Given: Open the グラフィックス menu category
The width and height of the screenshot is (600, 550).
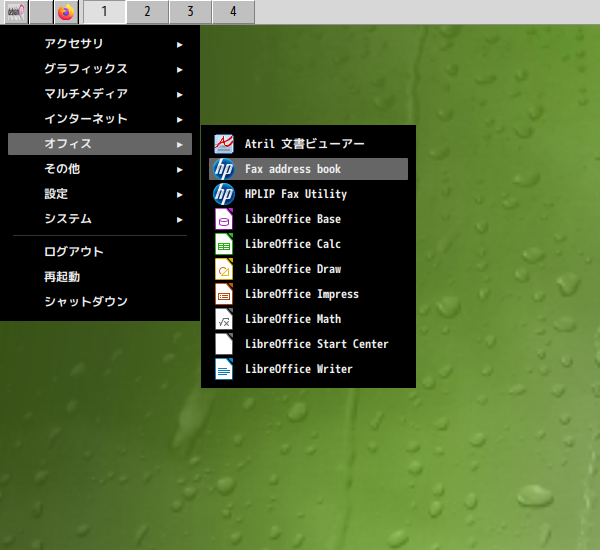Looking at the screenshot, I should [100, 69].
